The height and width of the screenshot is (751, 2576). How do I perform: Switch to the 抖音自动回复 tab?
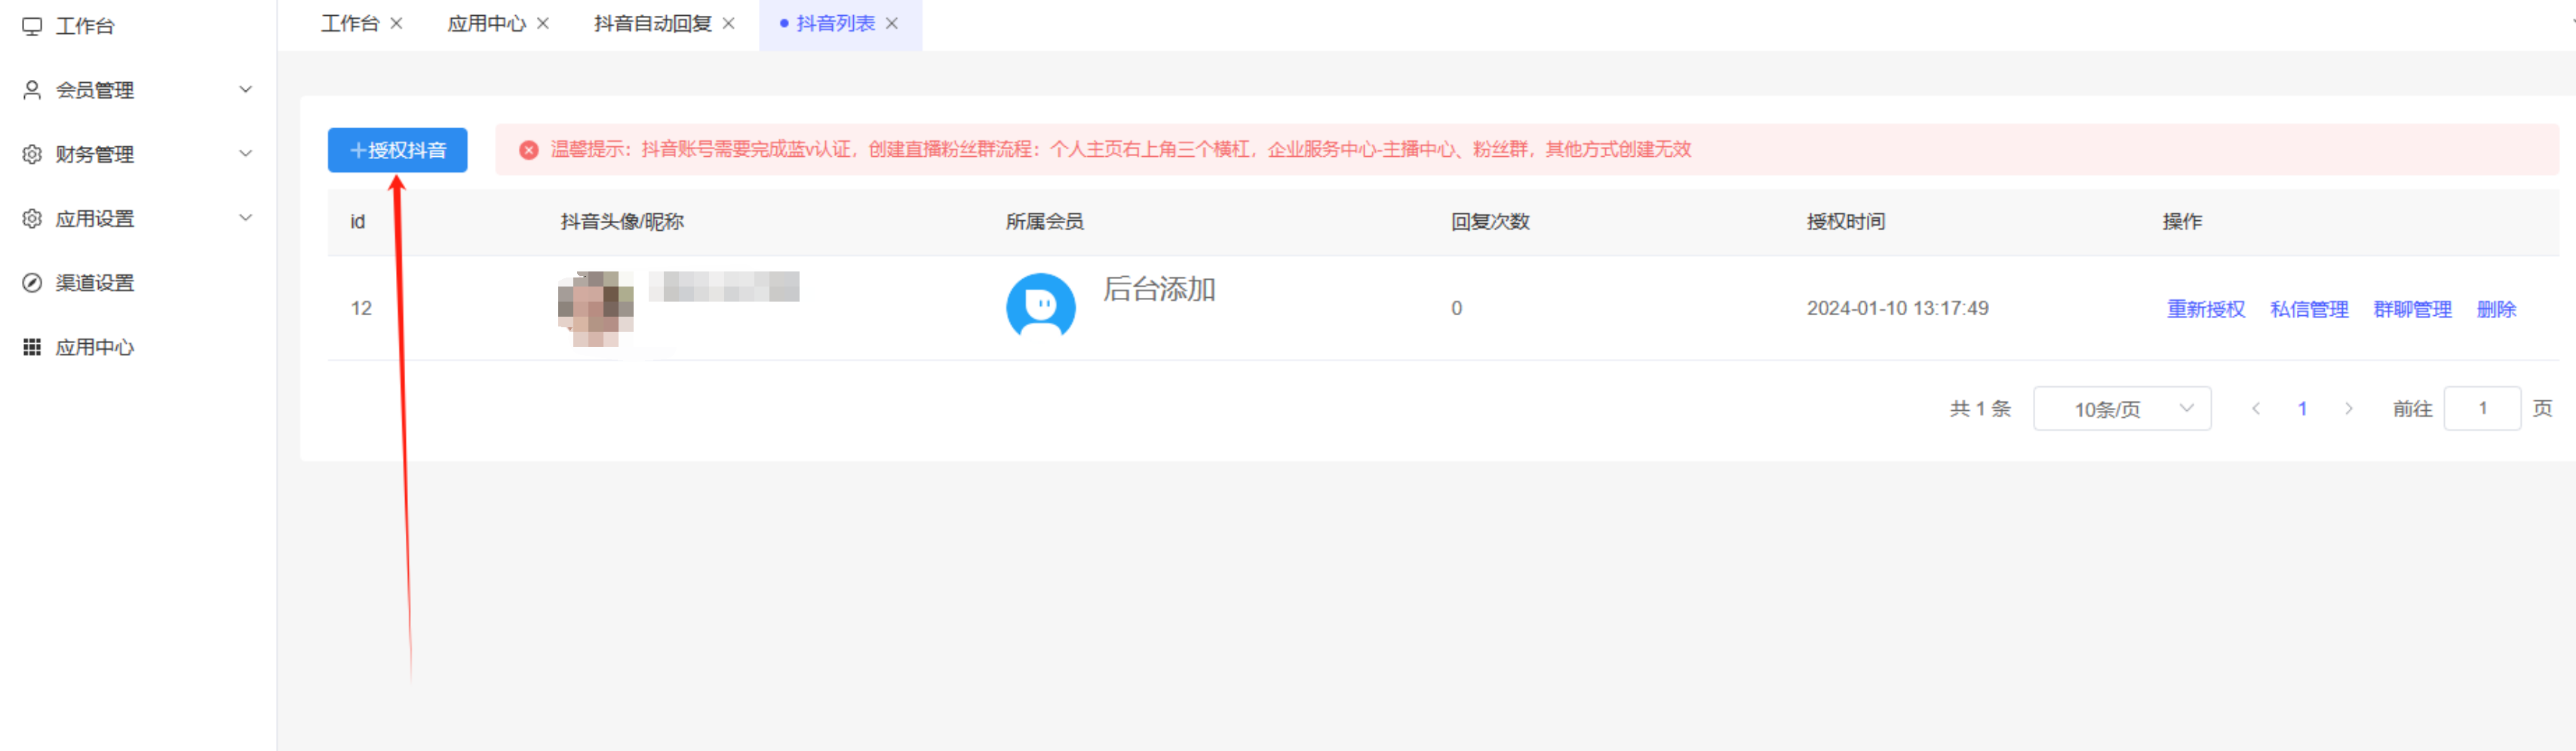653,23
